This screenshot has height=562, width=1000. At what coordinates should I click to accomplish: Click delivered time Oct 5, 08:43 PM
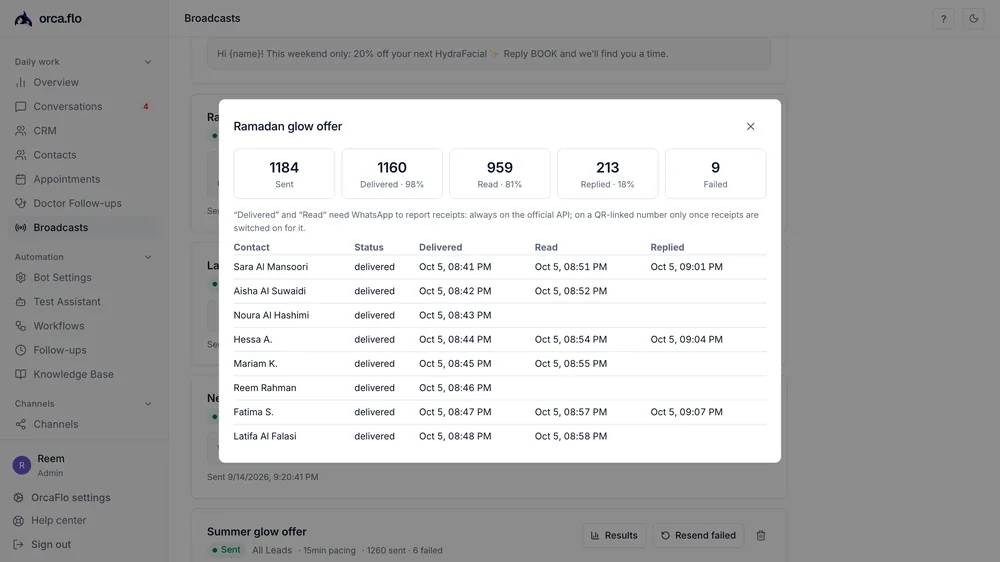455,315
